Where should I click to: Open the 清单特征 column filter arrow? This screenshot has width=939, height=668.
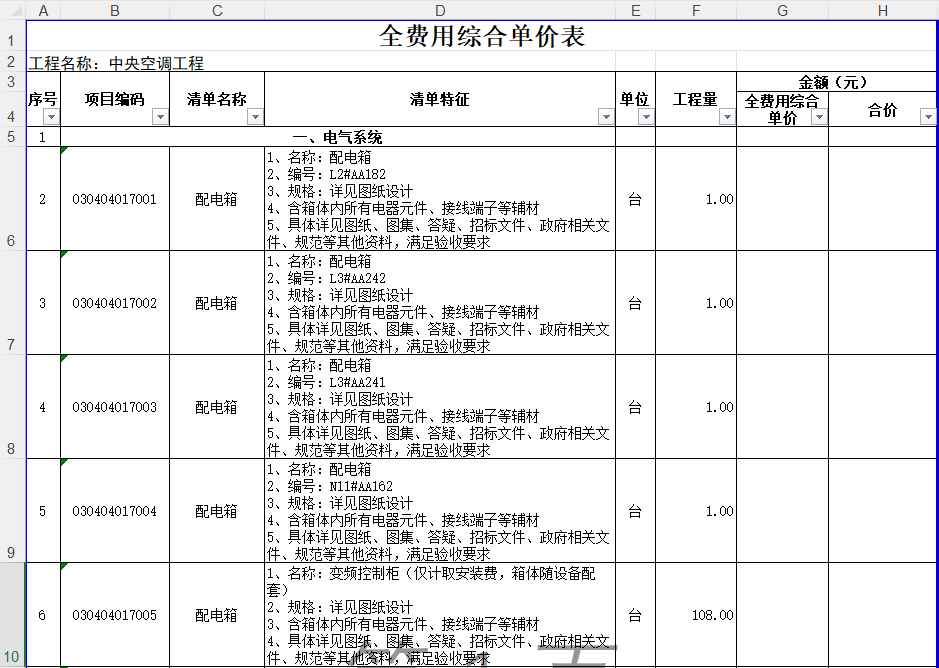click(x=605, y=117)
